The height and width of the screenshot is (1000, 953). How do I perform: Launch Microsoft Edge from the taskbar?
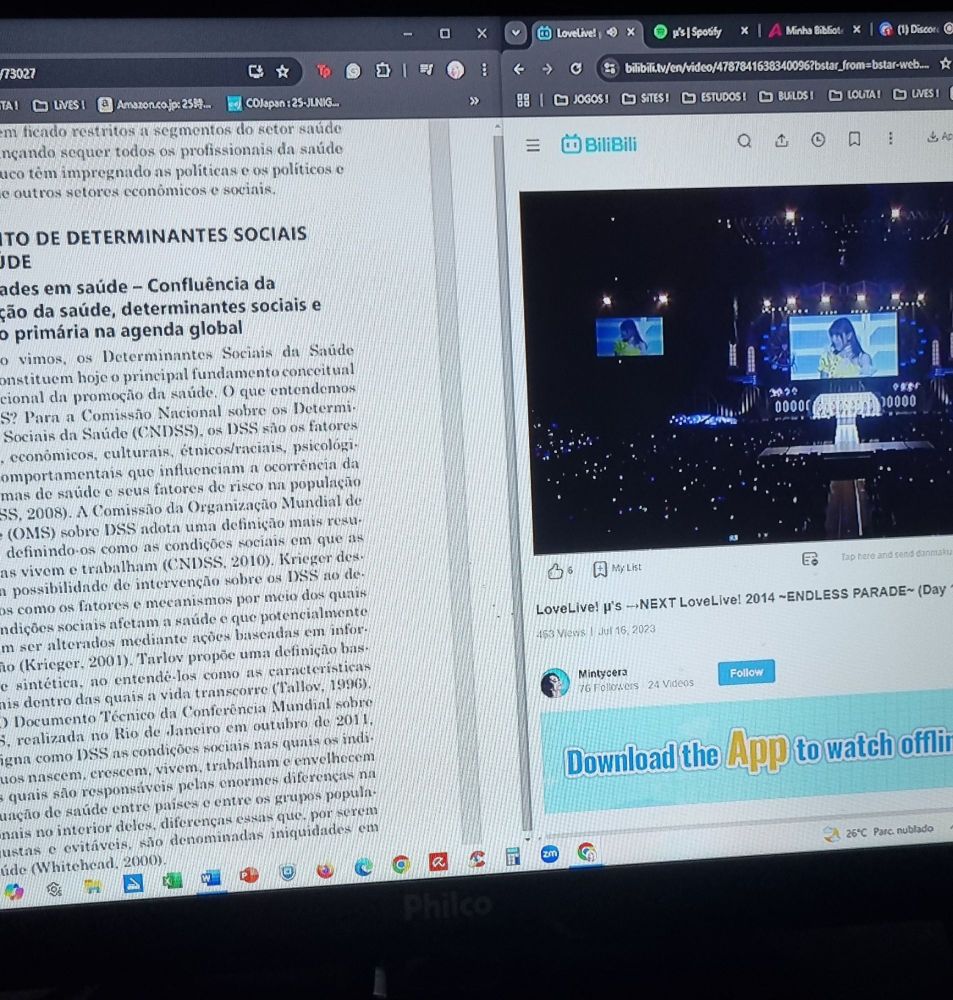tap(364, 867)
